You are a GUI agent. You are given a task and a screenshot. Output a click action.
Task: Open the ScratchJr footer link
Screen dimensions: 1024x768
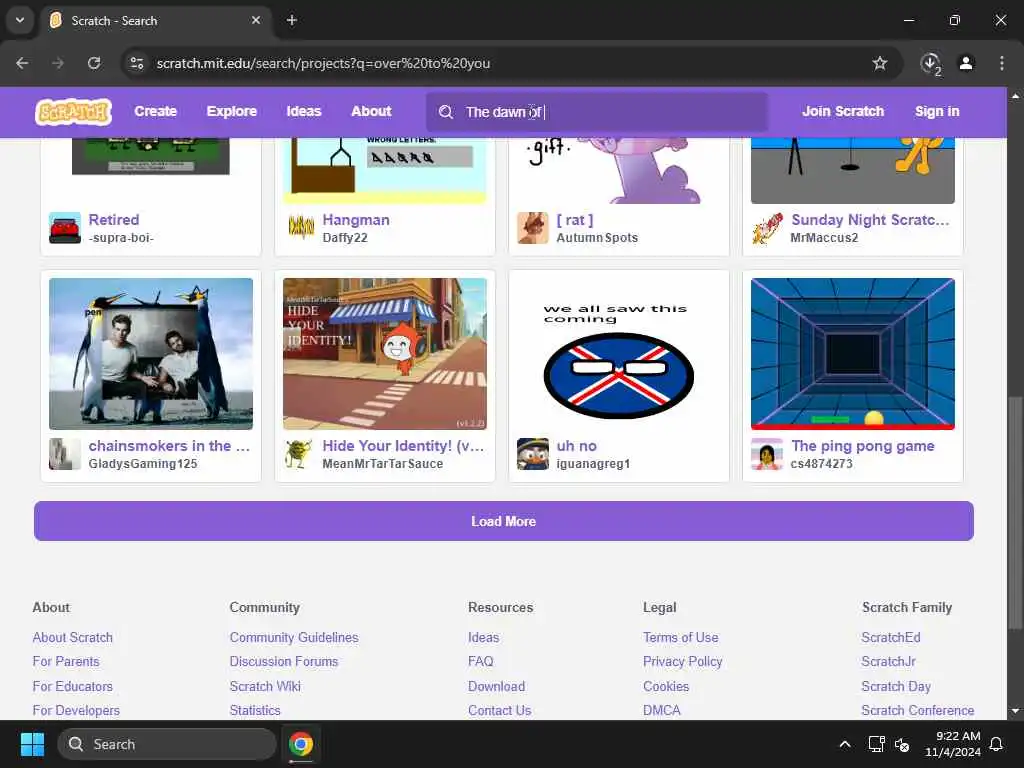point(888,662)
